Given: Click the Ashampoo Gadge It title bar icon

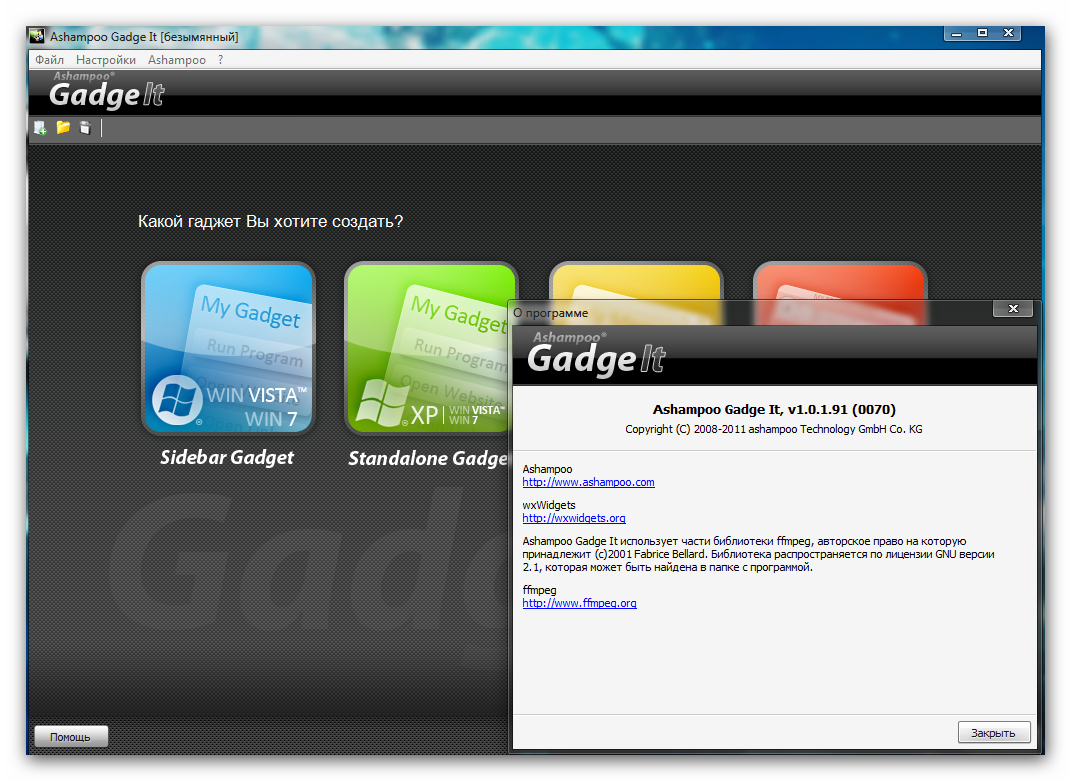Looking at the screenshot, I should pos(37,36).
